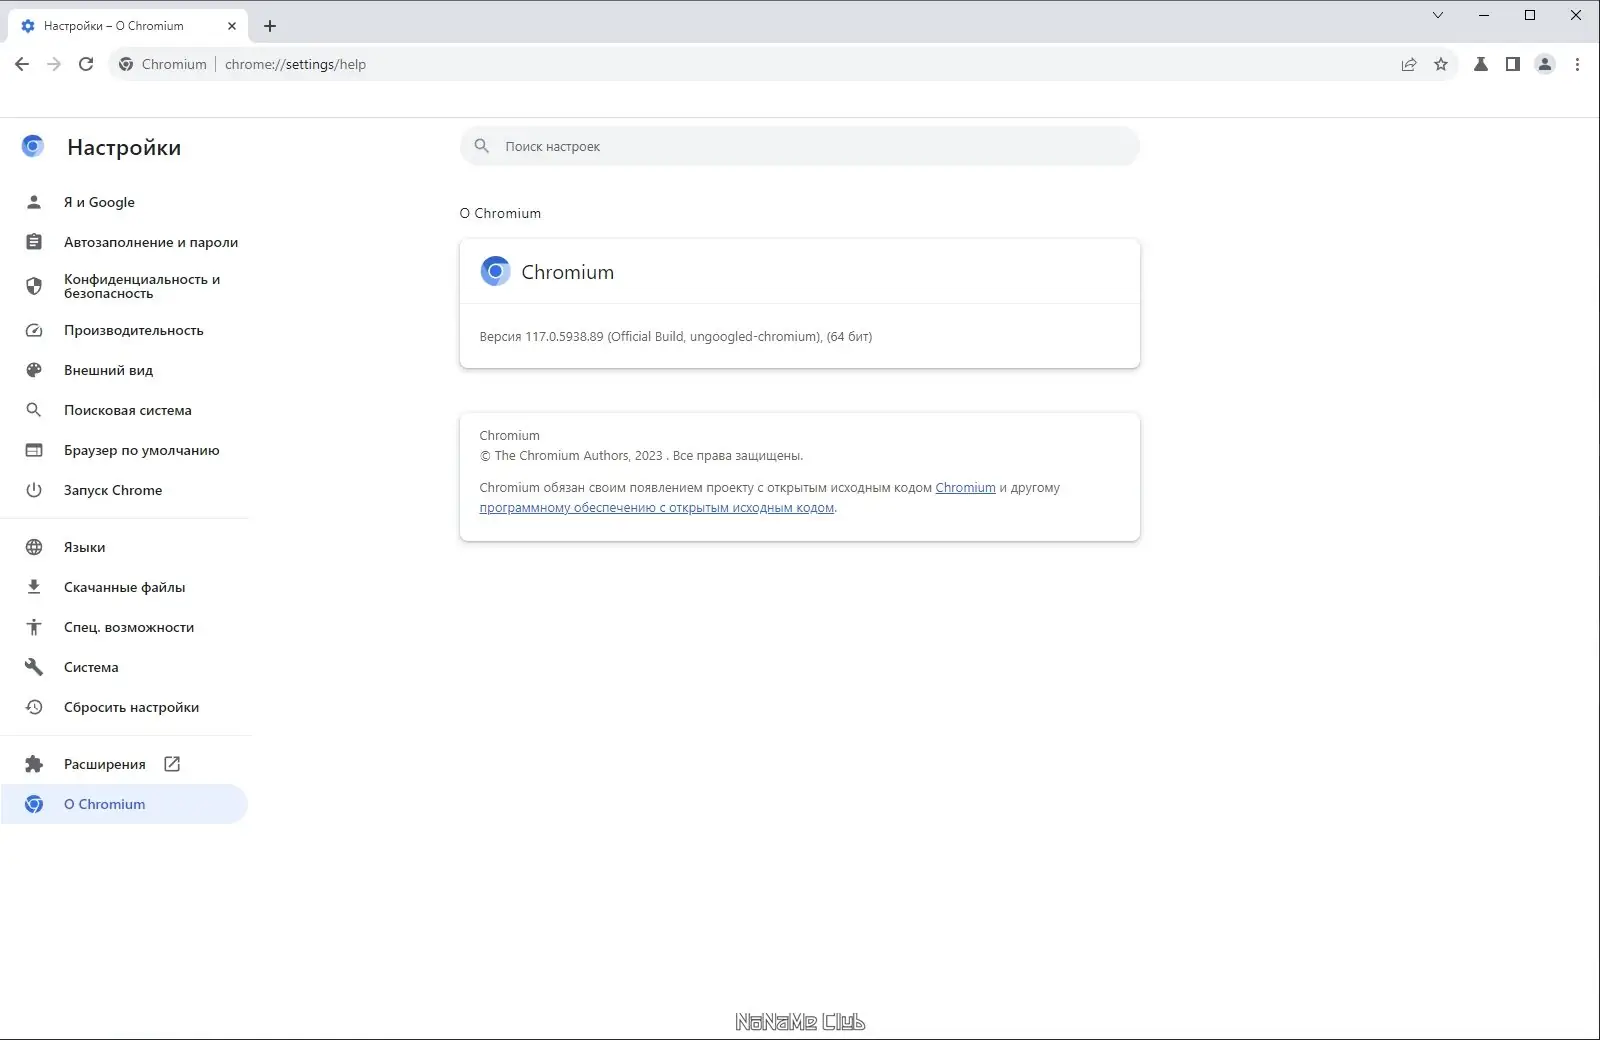This screenshot has width=1600, height=1040.
Task: Click the О Chromium page heading text
Action: point(500,213)
